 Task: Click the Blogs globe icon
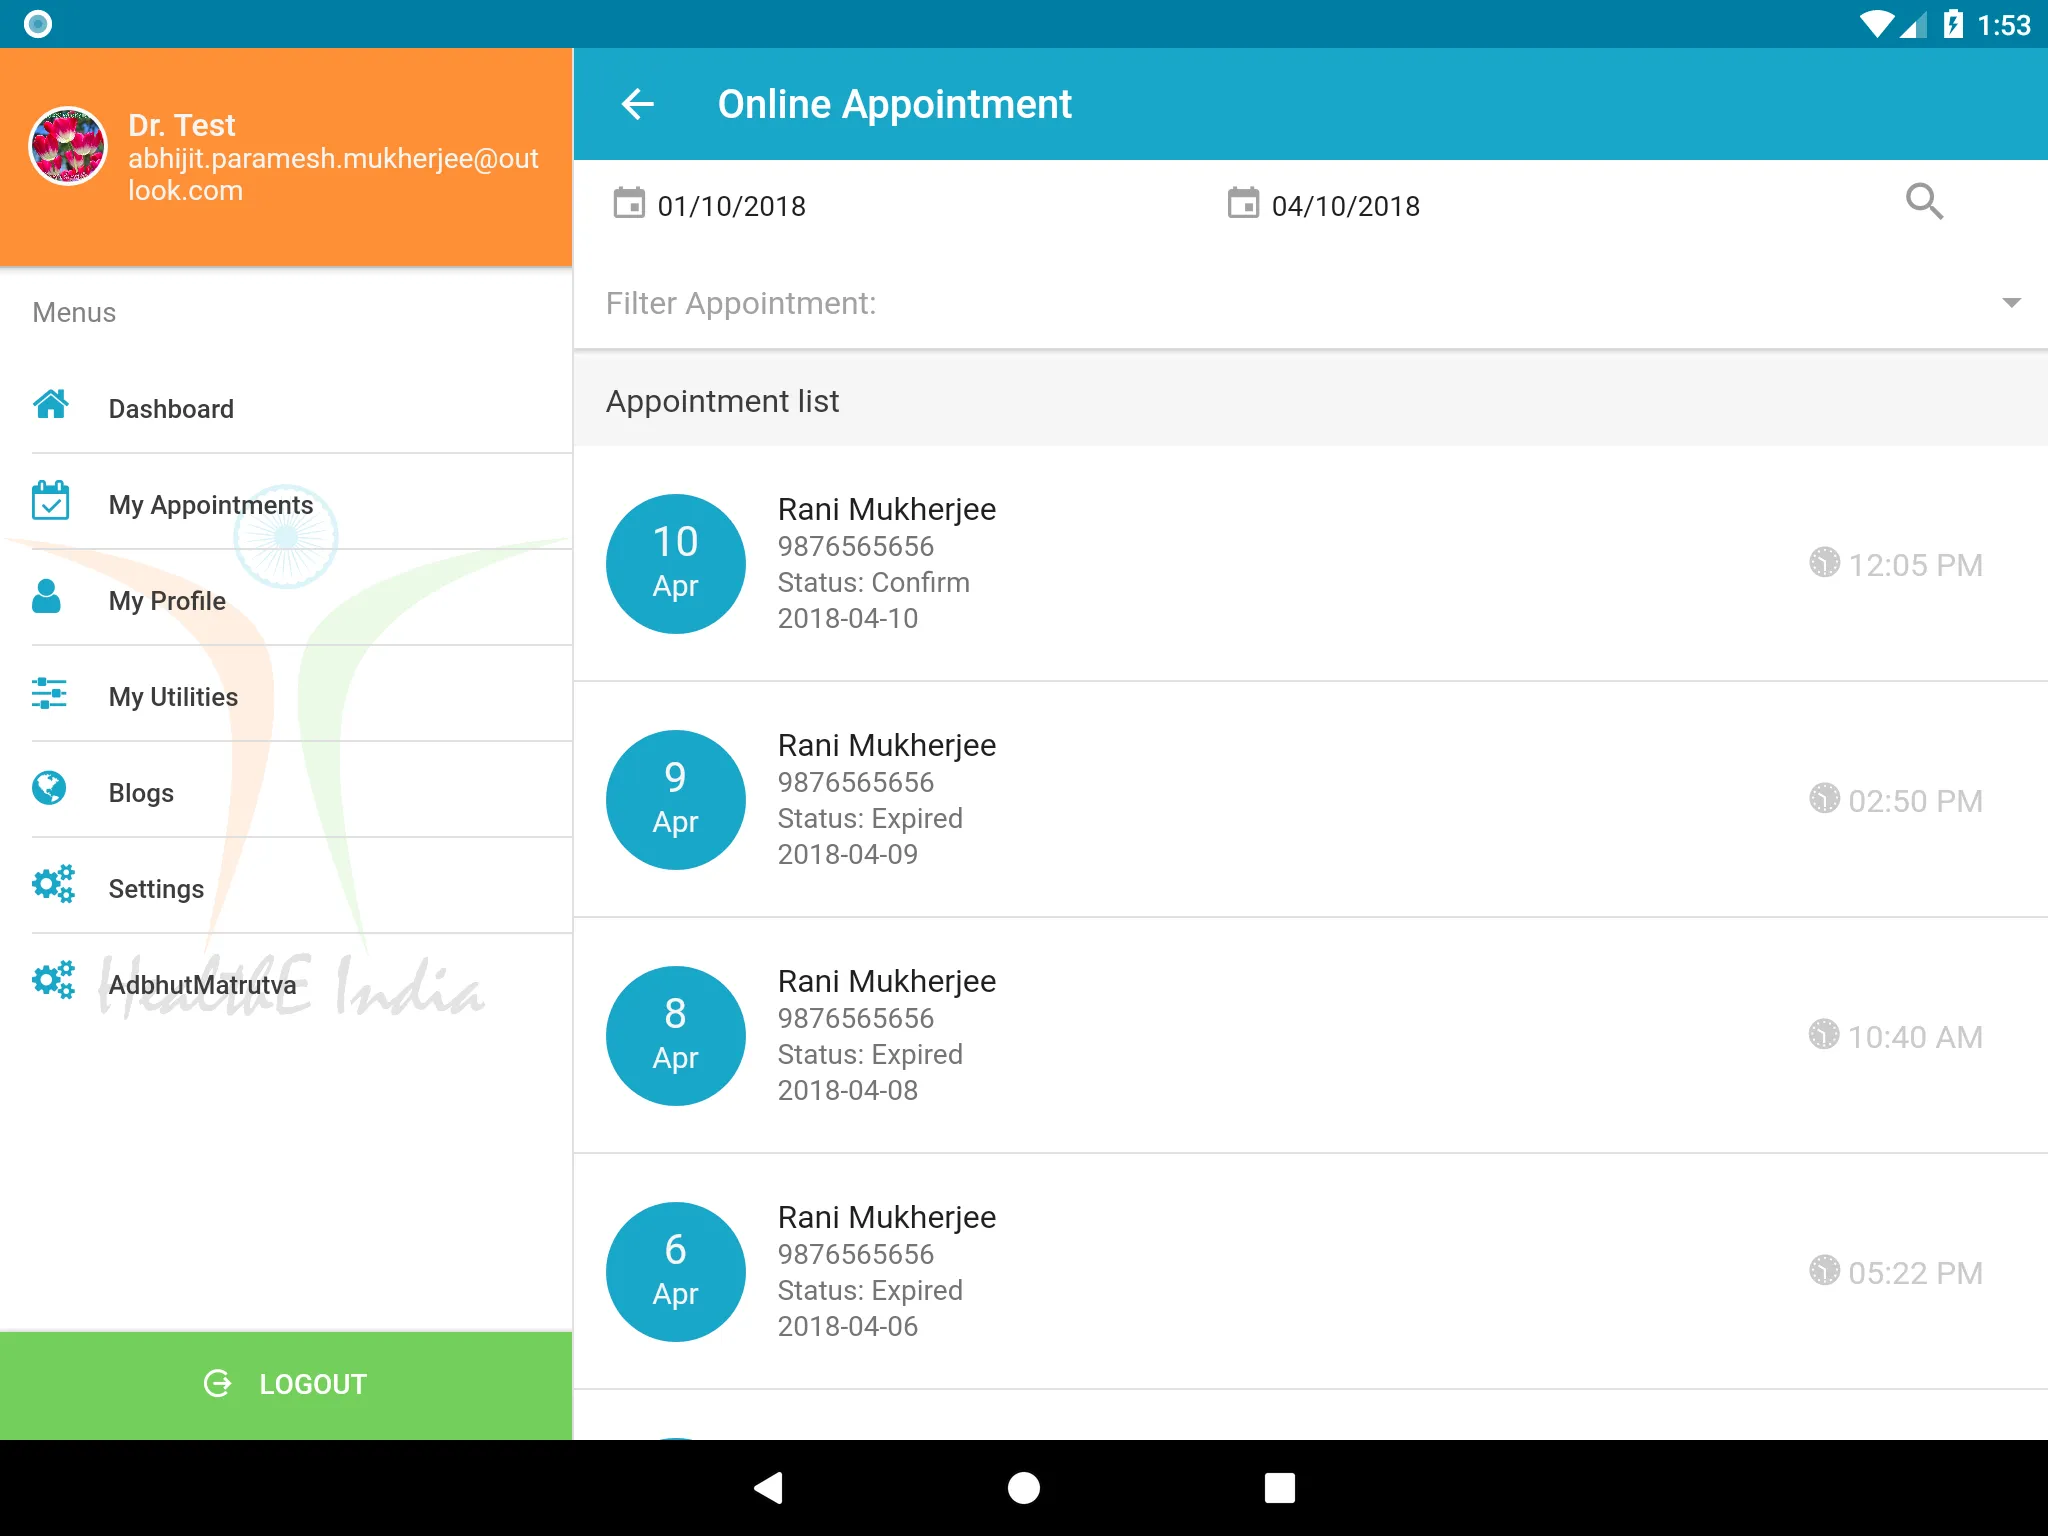coord(50,791)
